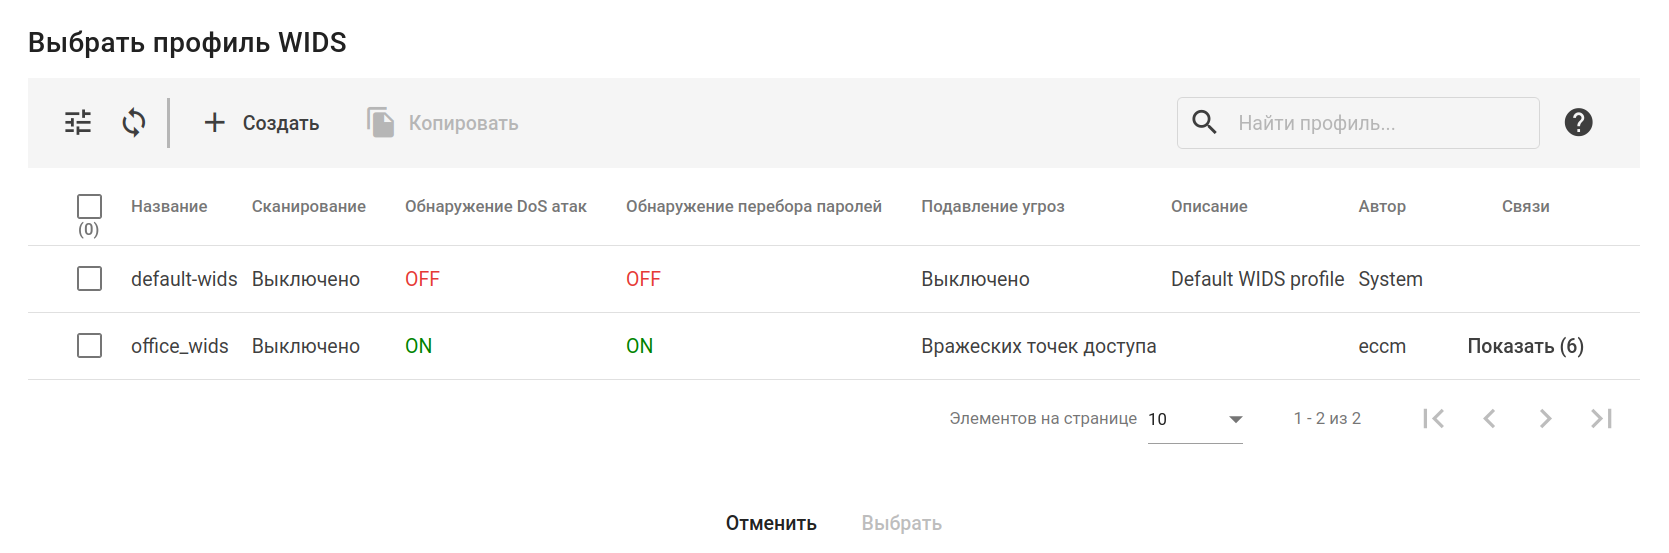Image resolution: width=1669 pixels, height=553 pixels.
Task: Toggle the select-all checkbox in header
Action: [x=90, y=206]
